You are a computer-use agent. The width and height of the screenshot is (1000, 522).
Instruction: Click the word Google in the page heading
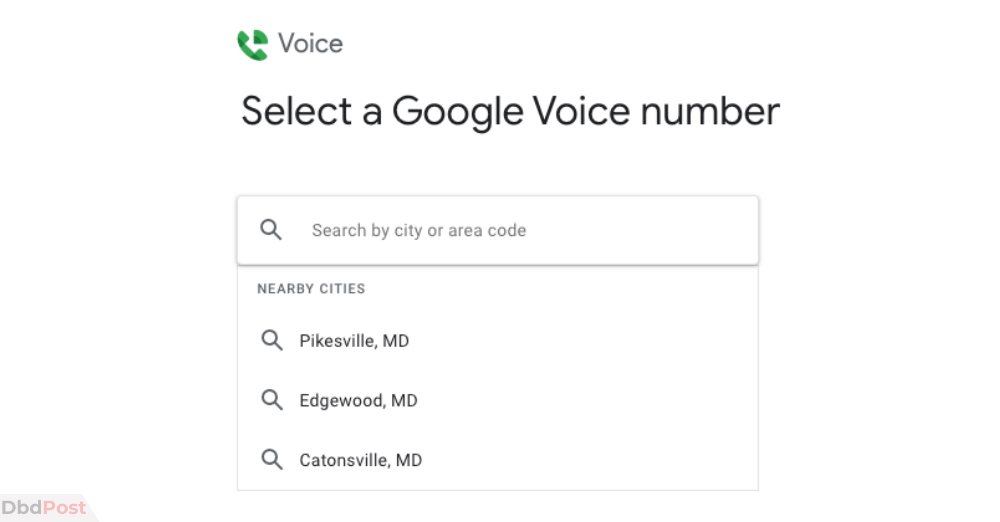coord(457,112)
